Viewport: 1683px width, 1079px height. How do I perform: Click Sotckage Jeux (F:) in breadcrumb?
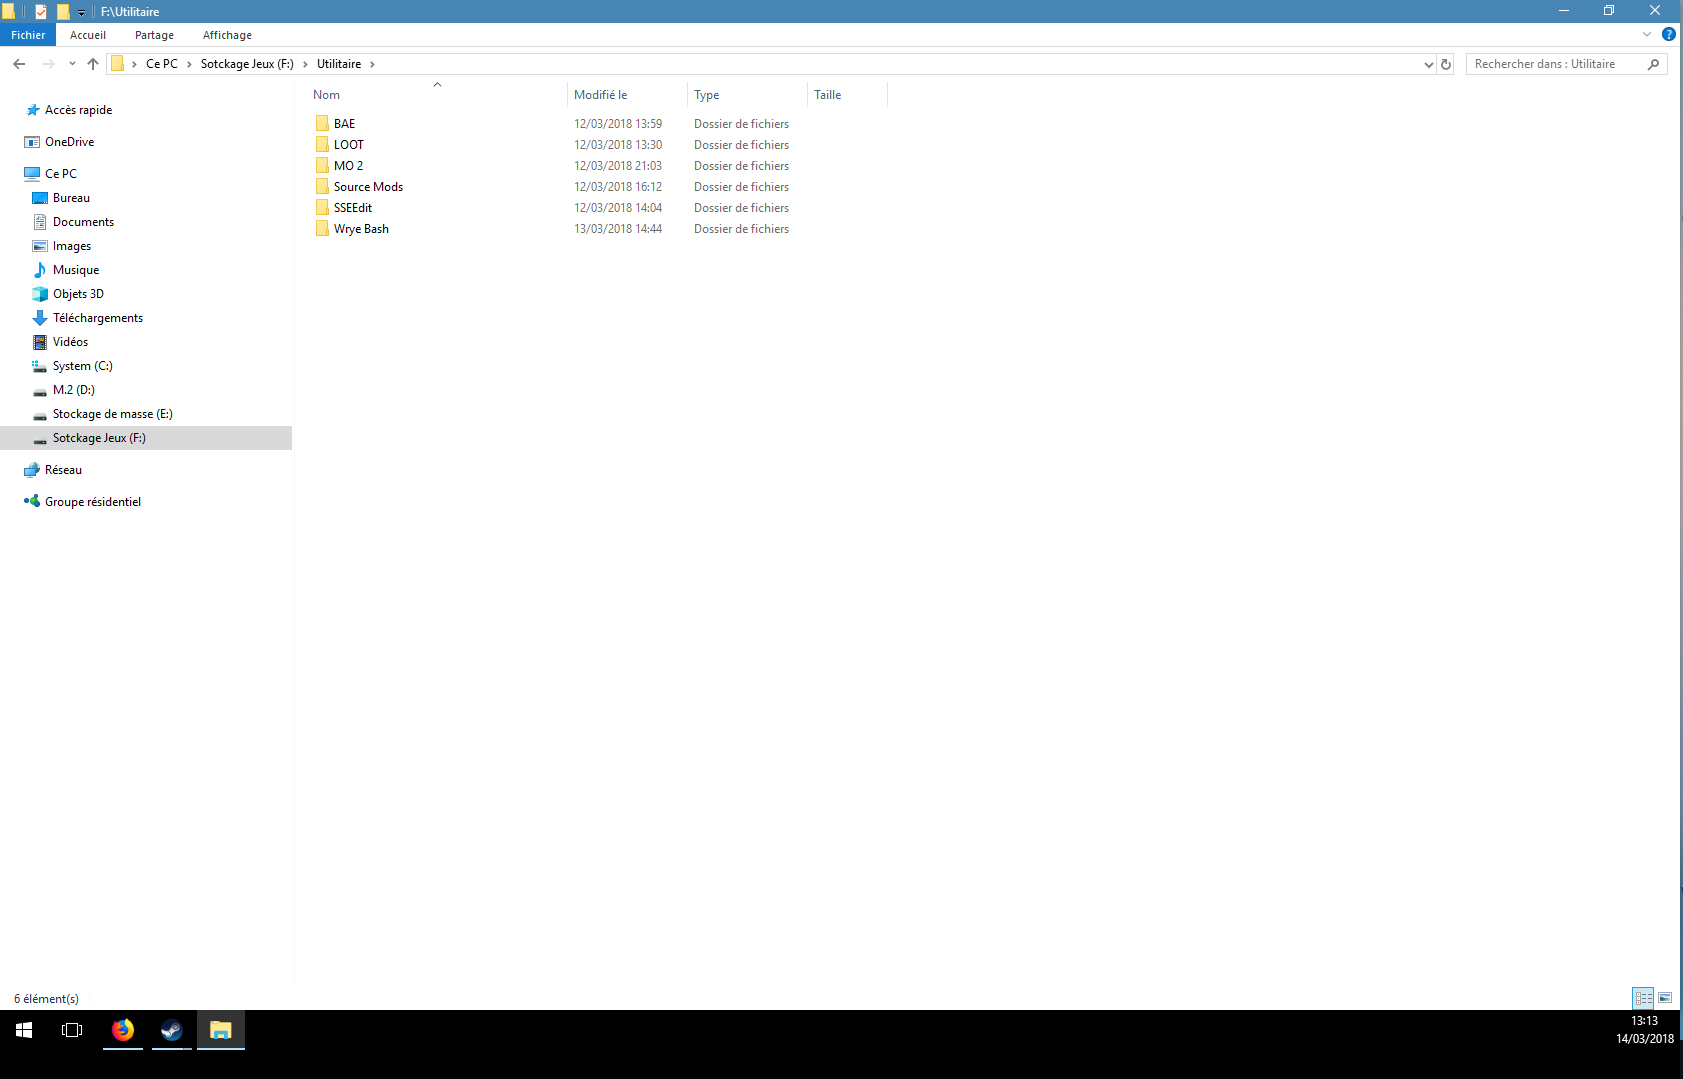pyautogui.click(x=247, y=64)
